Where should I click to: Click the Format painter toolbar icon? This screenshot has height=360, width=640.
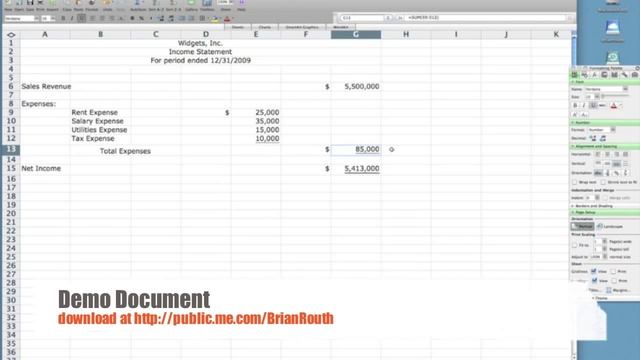[92, 4]
